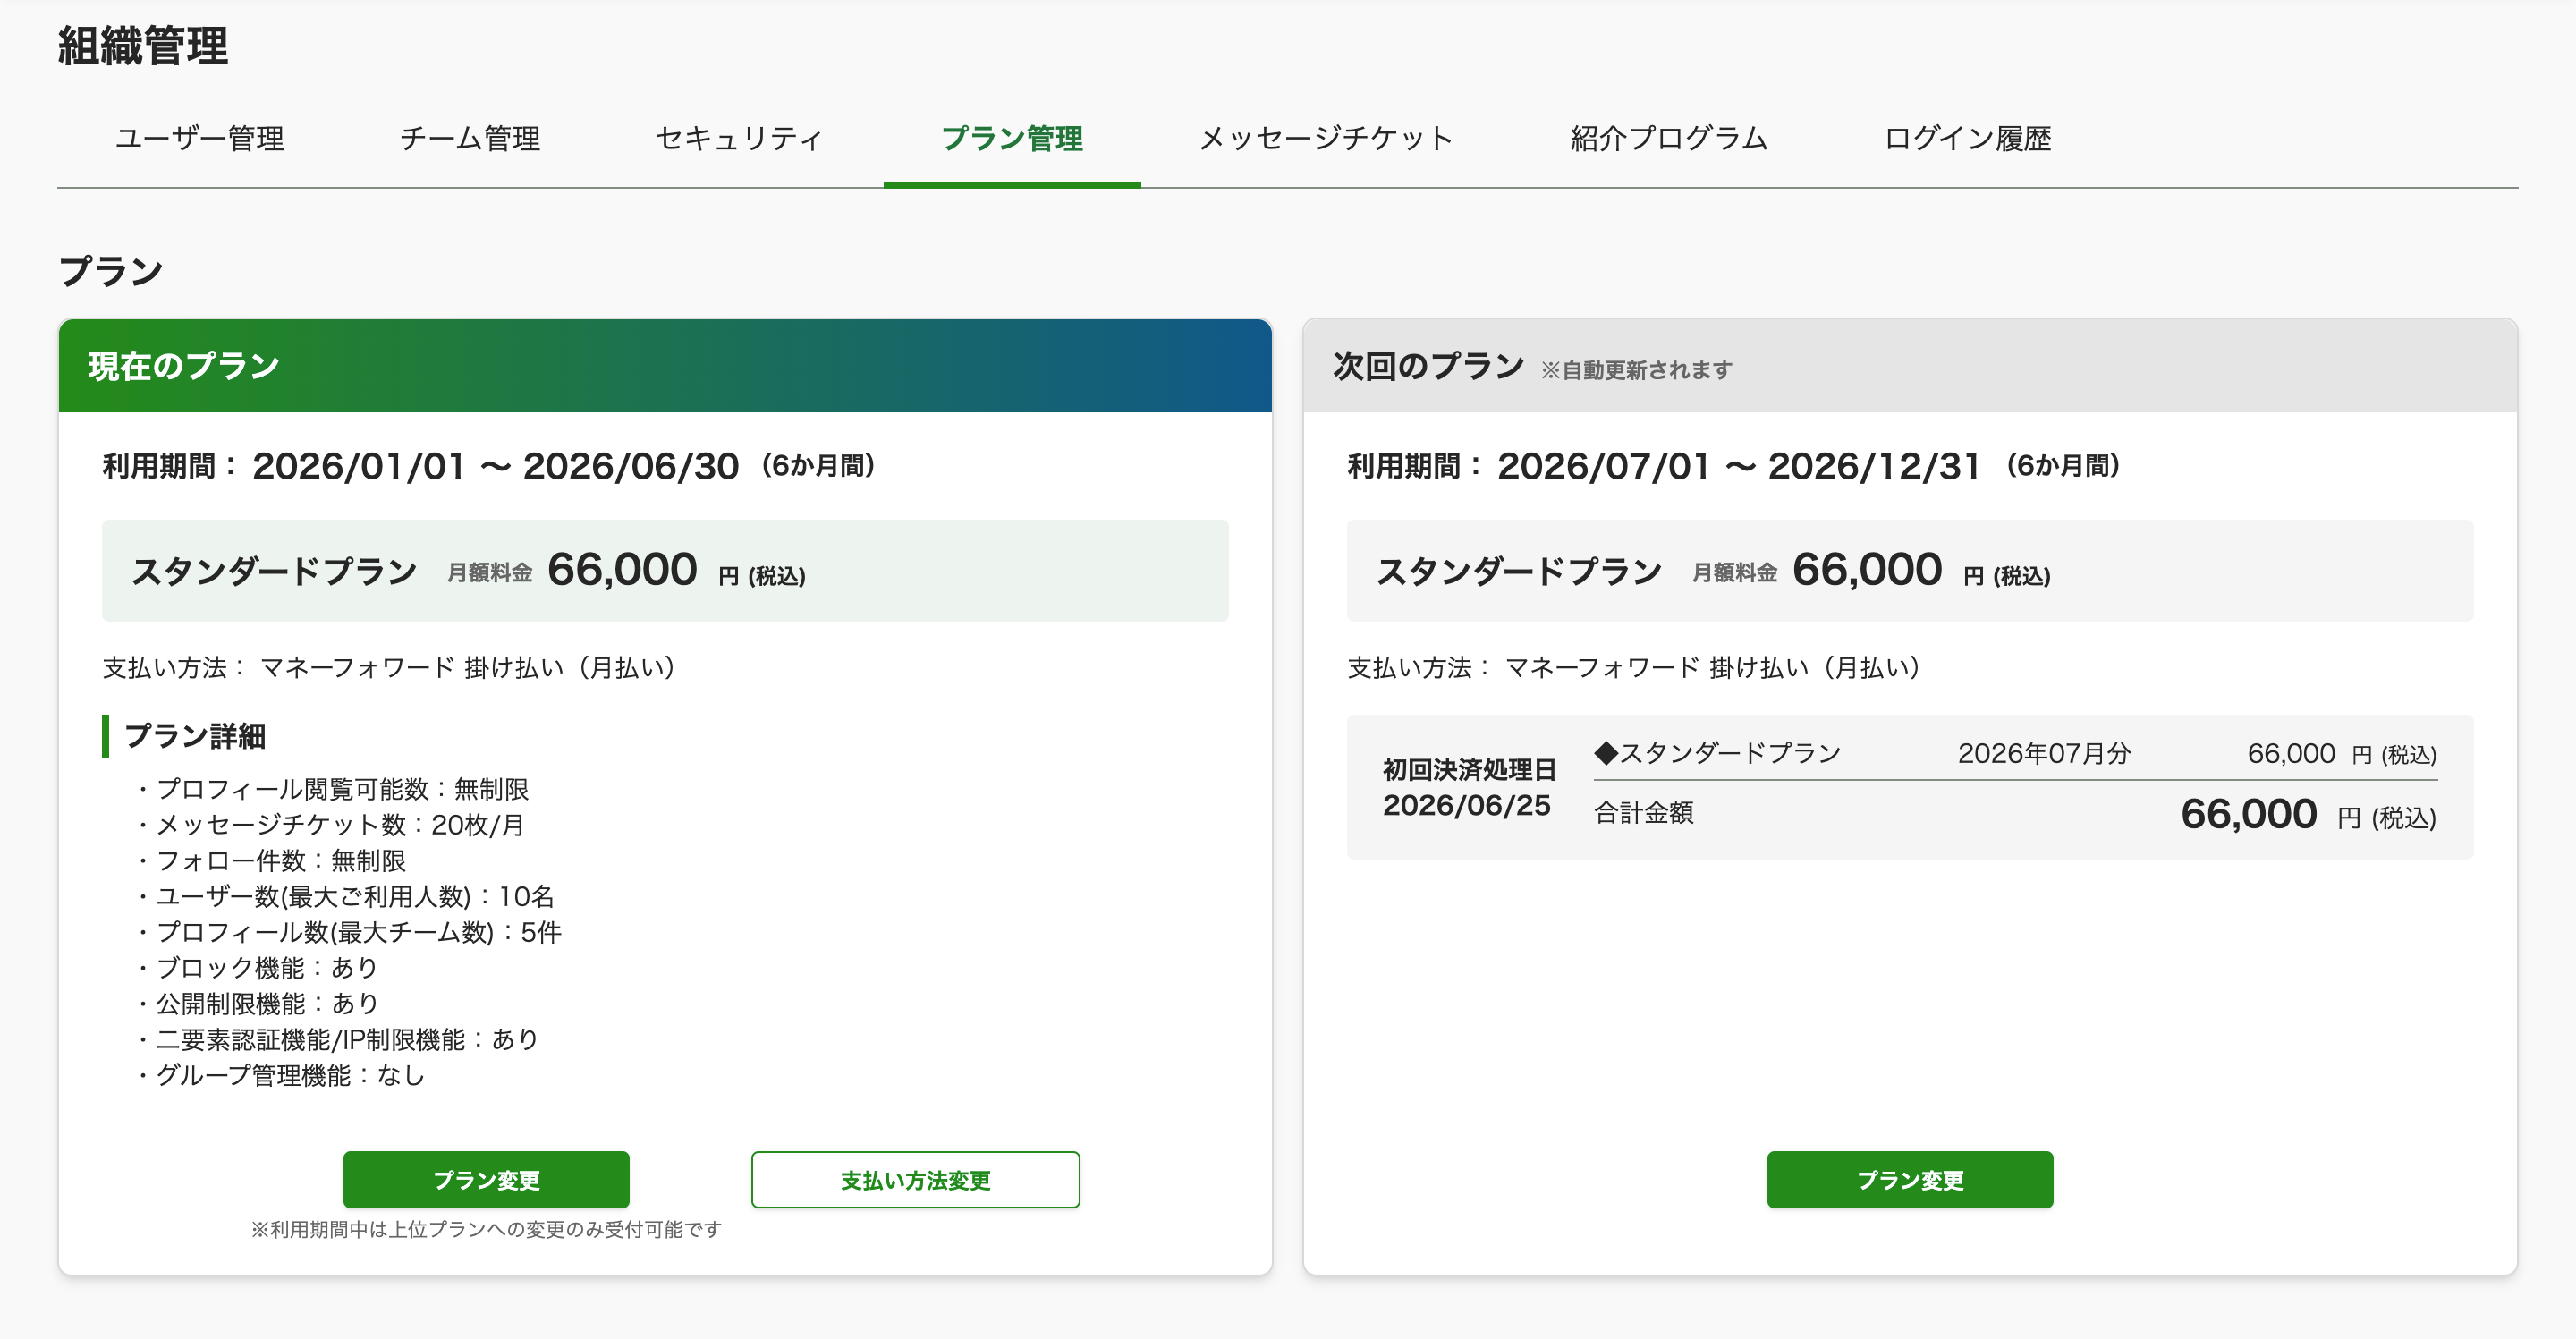Select the セキュリティ tab
The width and height of the screenshot is (2576, 1339).
coord(739,138)
